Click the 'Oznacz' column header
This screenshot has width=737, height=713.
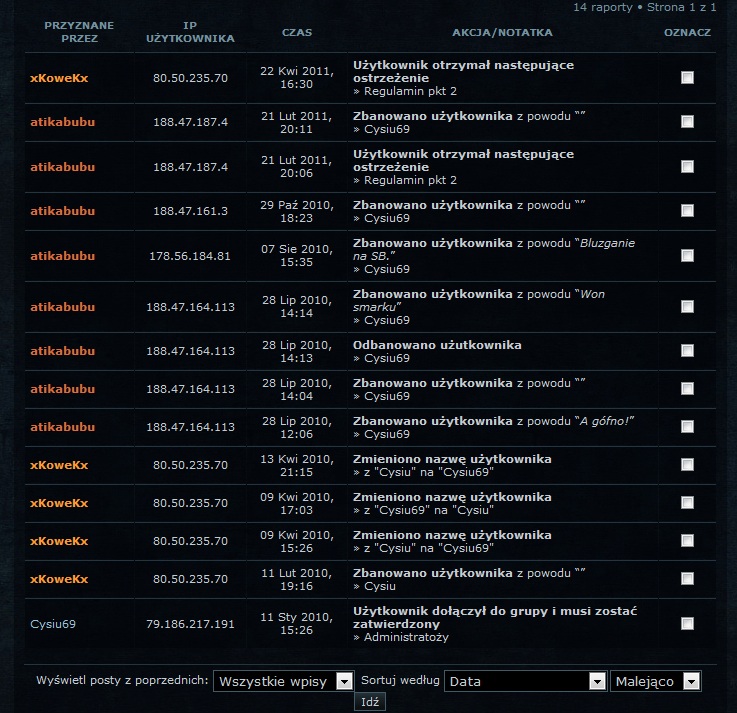coord(687,32)
